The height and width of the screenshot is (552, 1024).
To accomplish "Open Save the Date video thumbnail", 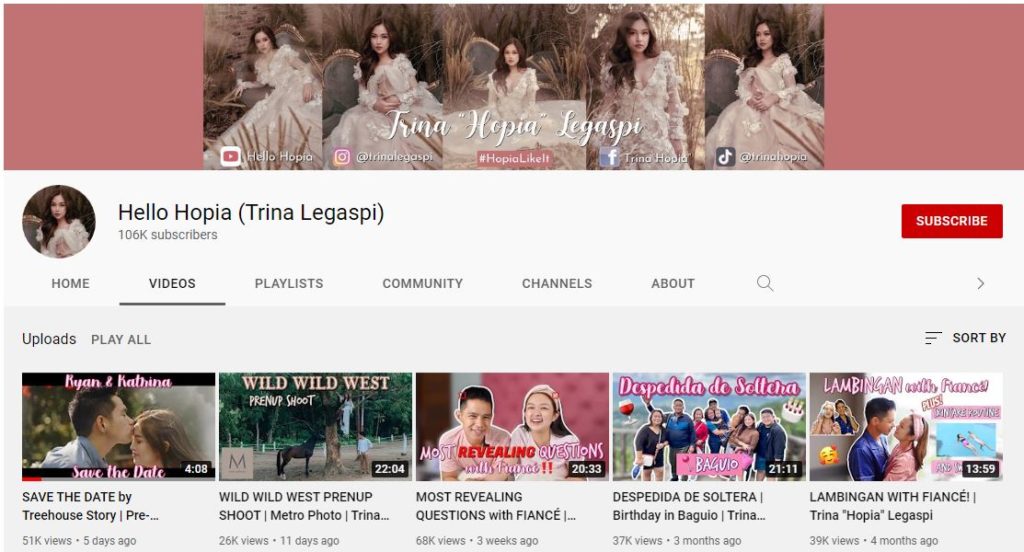I will (118, 427).
